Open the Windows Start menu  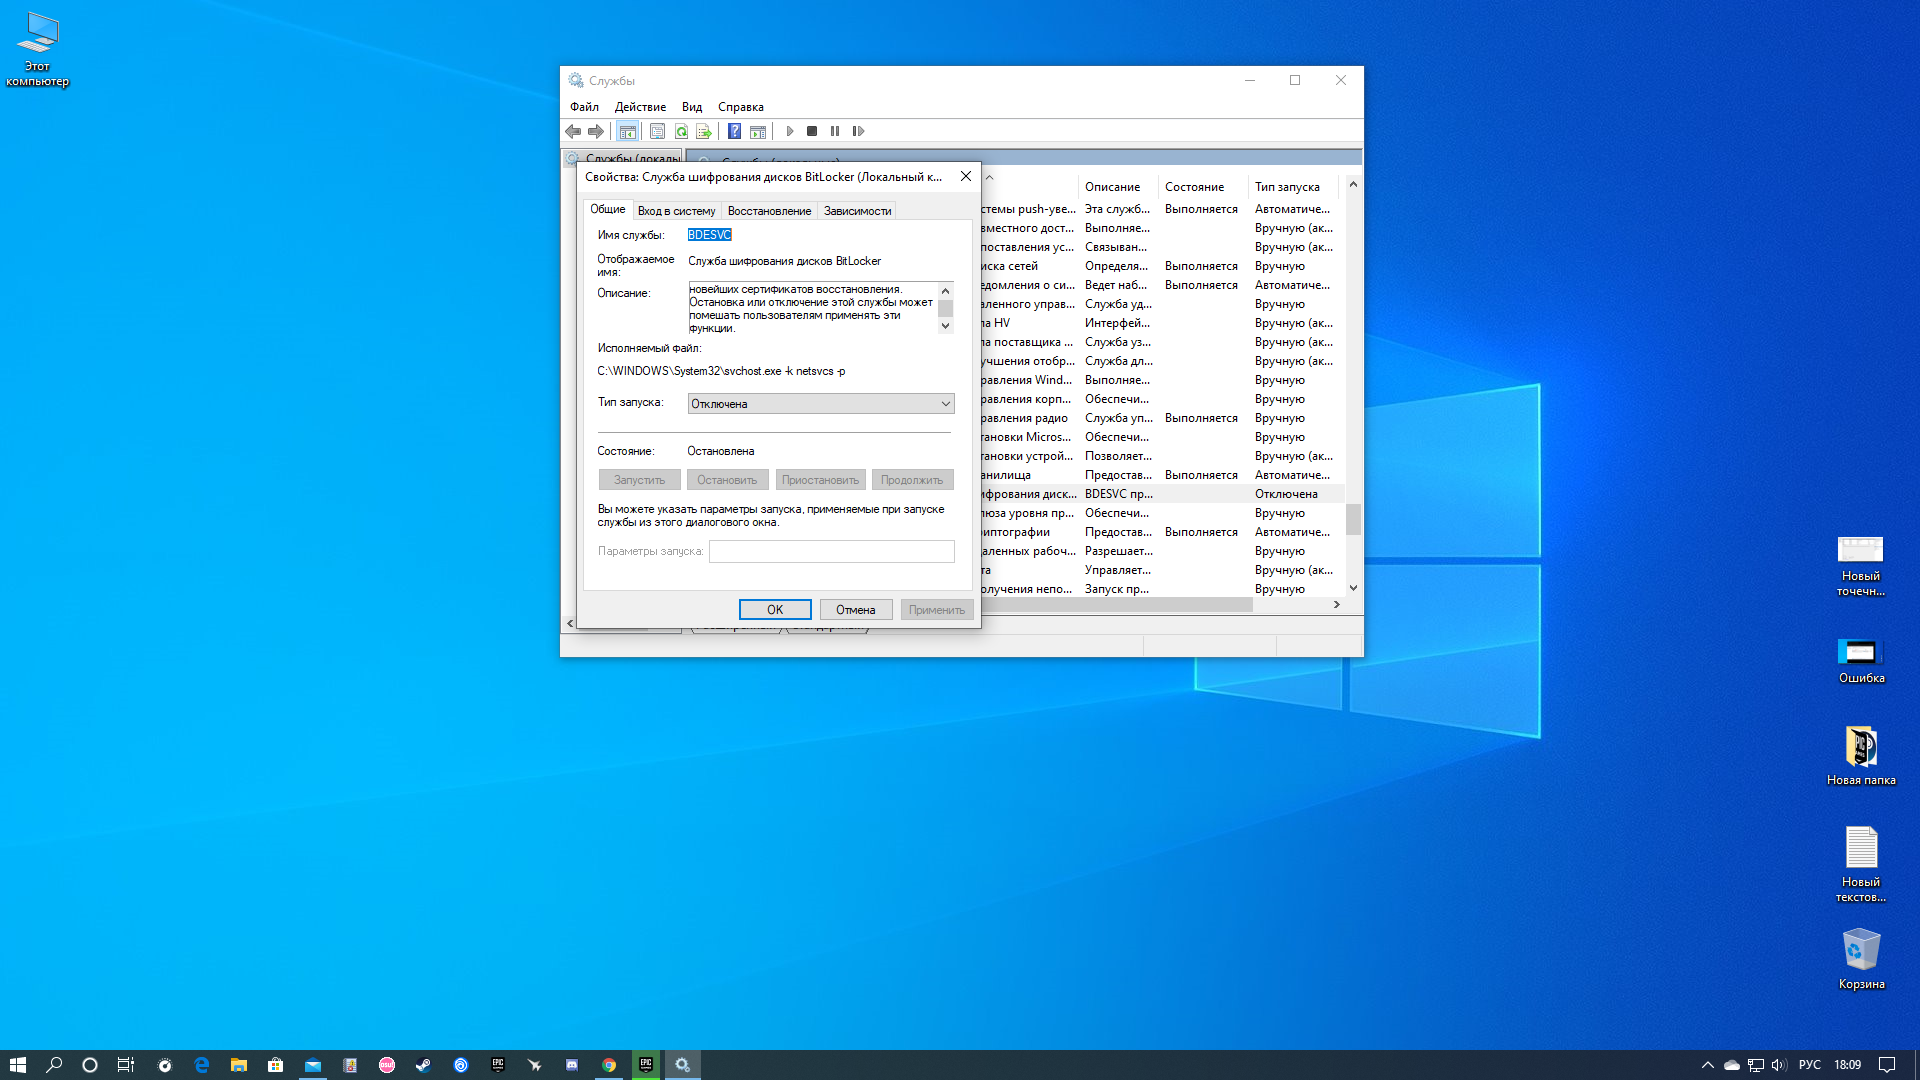coord(17,1065)
